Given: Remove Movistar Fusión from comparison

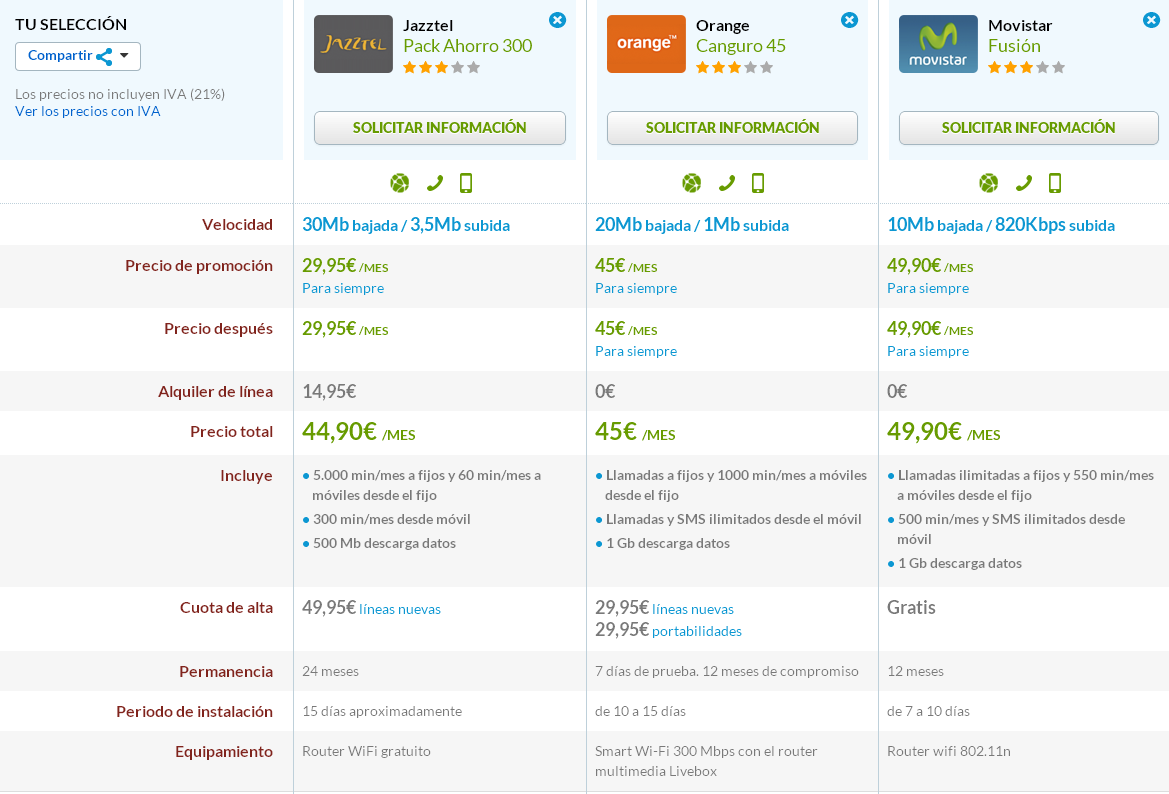Looking at the screenshot, I should (x=1151, y=20).
